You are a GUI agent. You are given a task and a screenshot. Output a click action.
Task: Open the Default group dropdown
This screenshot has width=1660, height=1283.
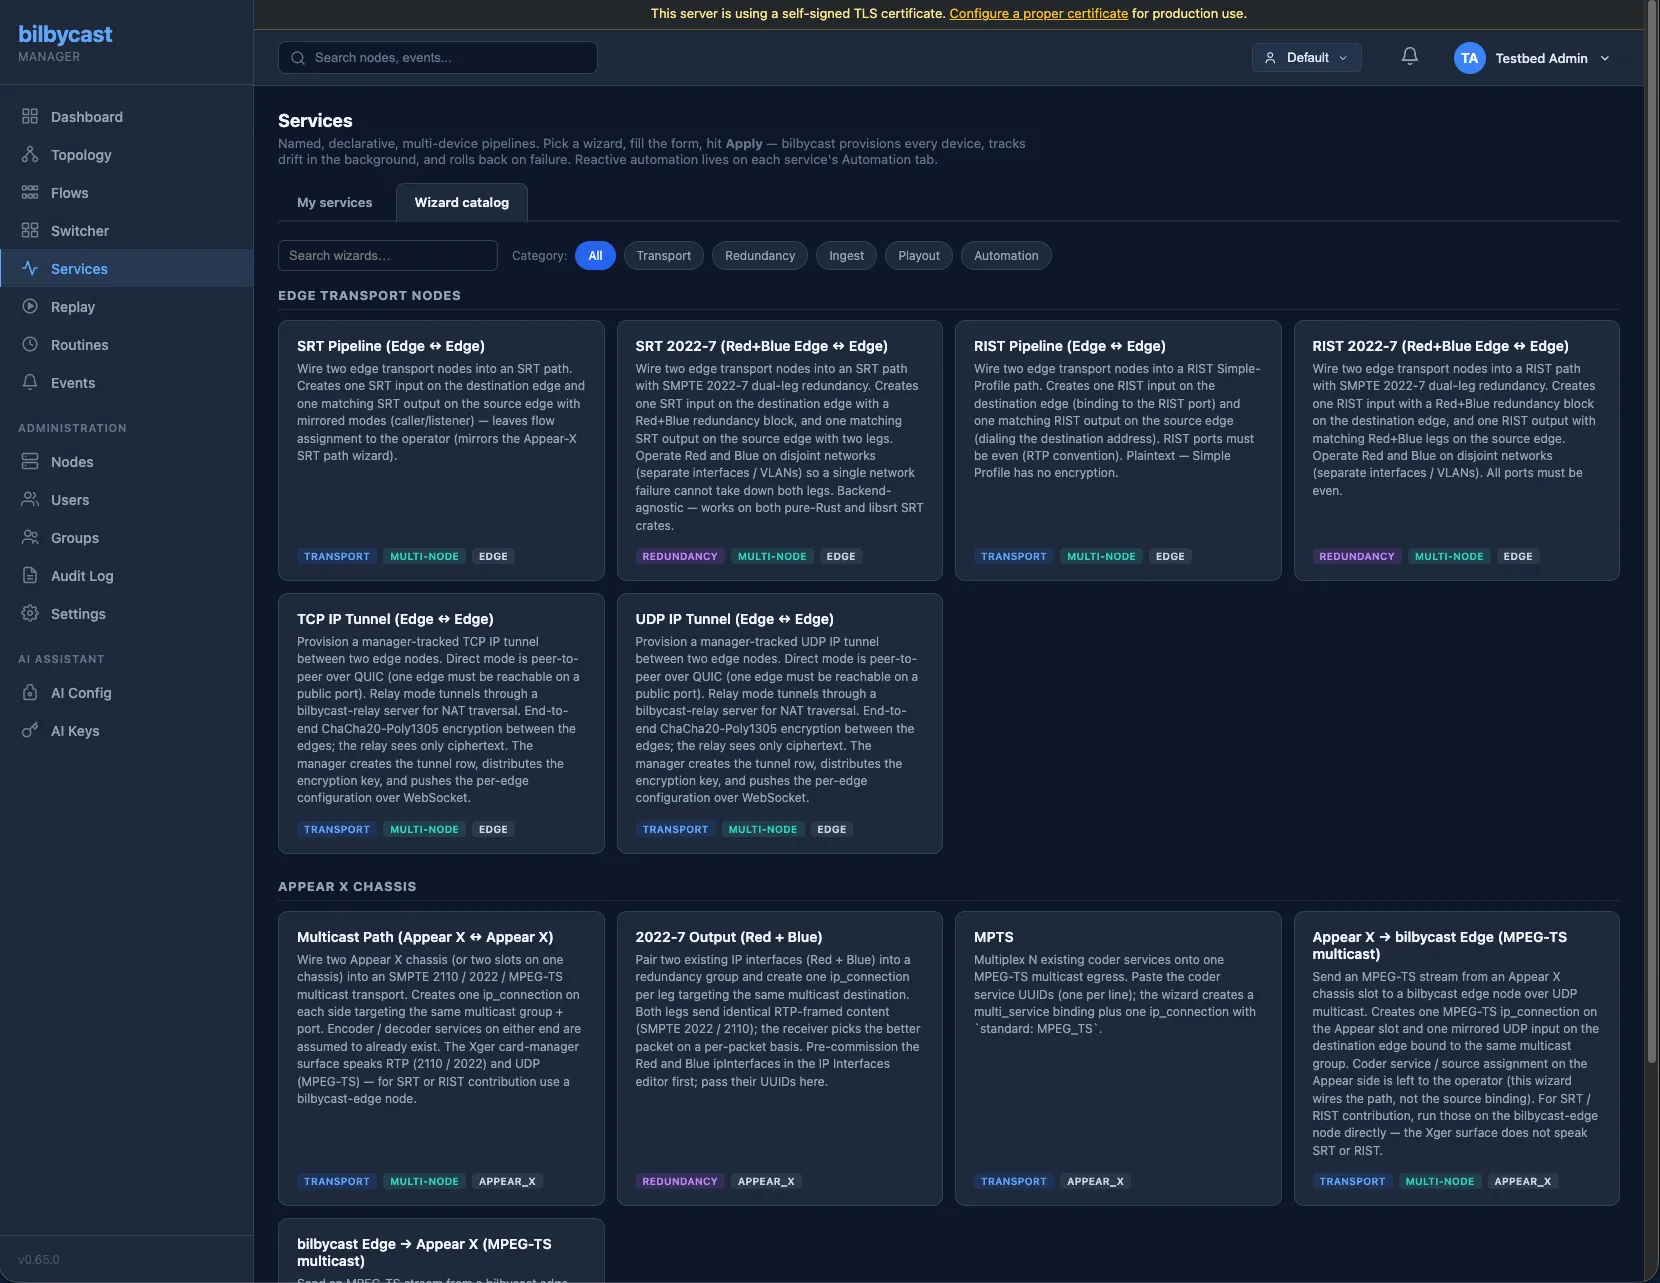click(1306, 58)
